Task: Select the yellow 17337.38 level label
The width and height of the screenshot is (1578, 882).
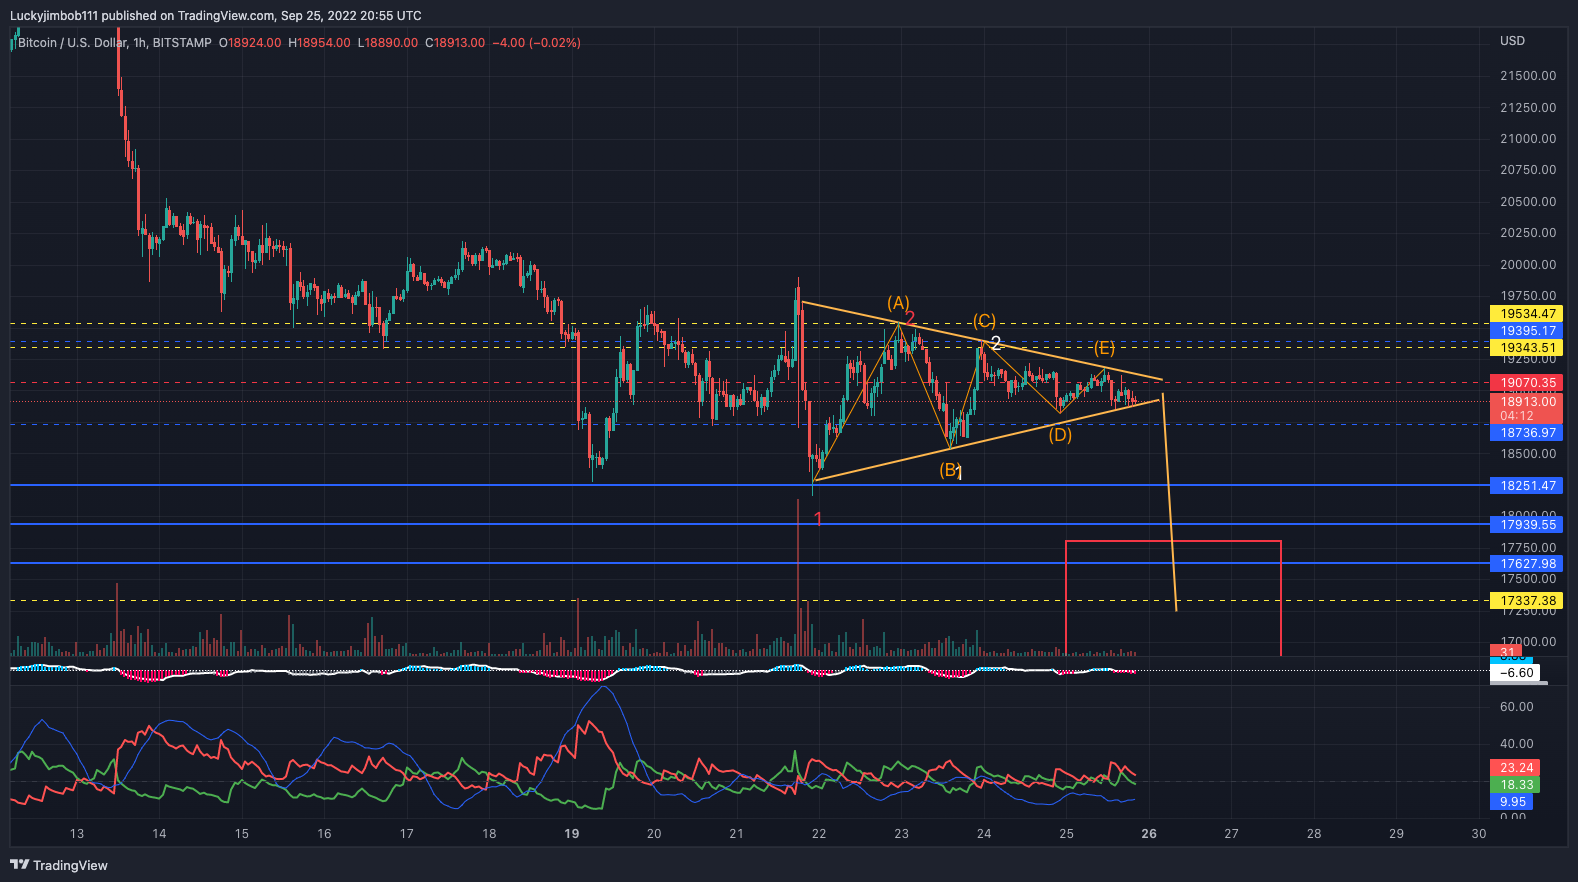Action: pos(1526,601)
